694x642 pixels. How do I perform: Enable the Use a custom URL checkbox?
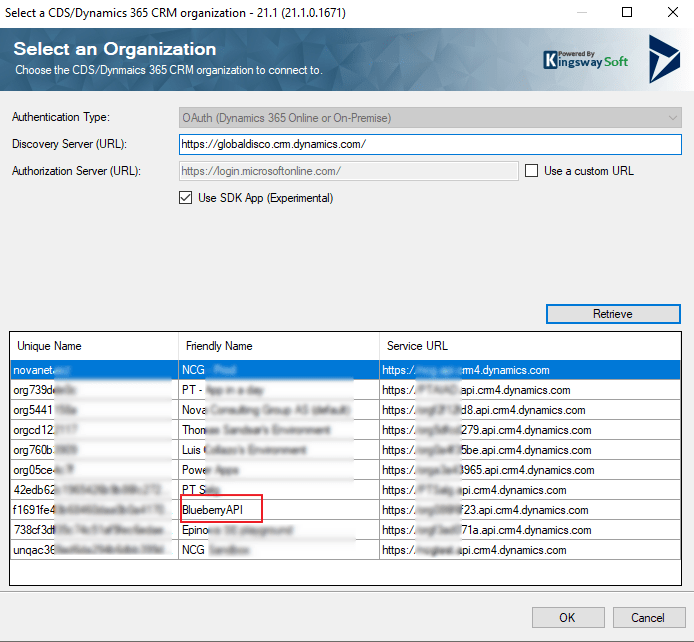click(x=532, y=171)
